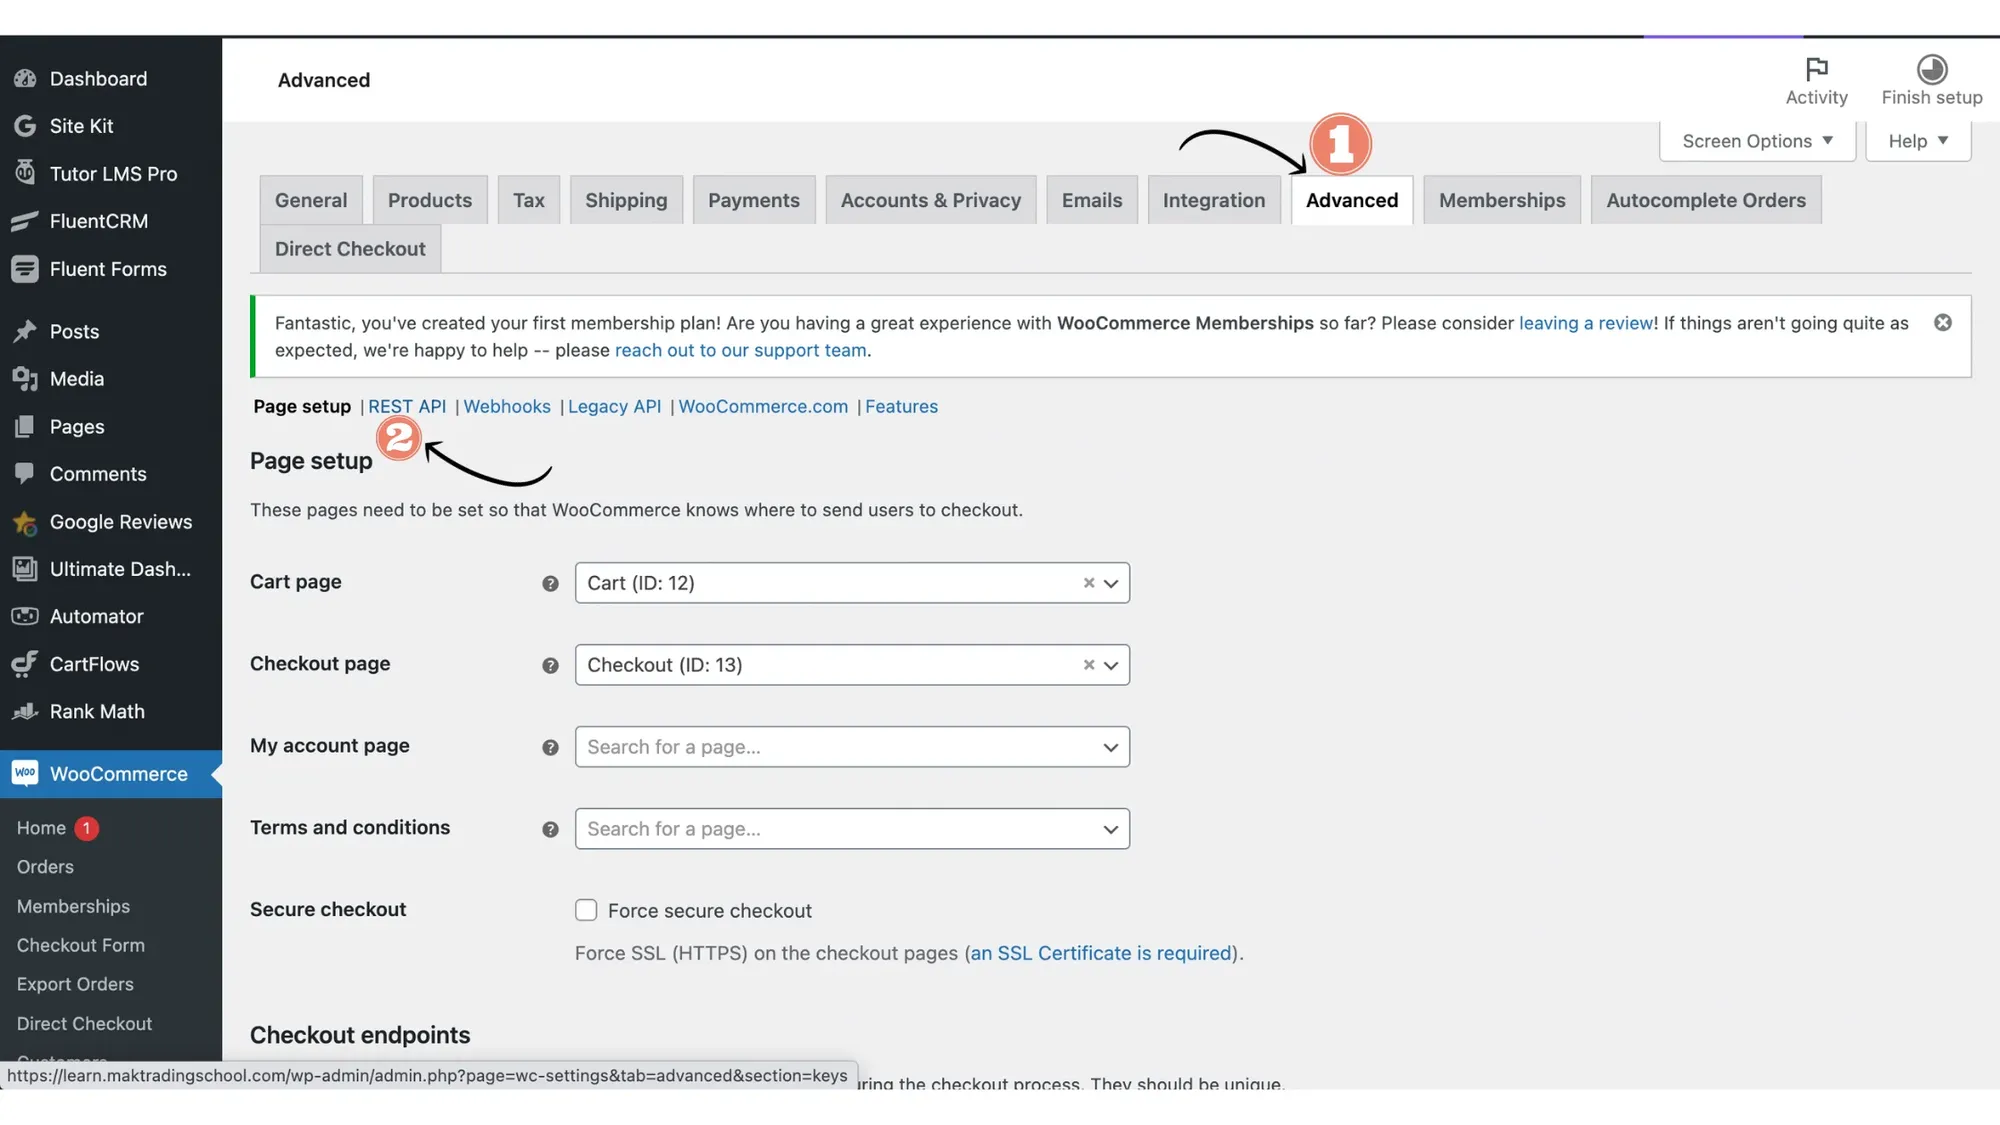
Task: Click the Checkout page help icon
Action: [x=550, y=666]
